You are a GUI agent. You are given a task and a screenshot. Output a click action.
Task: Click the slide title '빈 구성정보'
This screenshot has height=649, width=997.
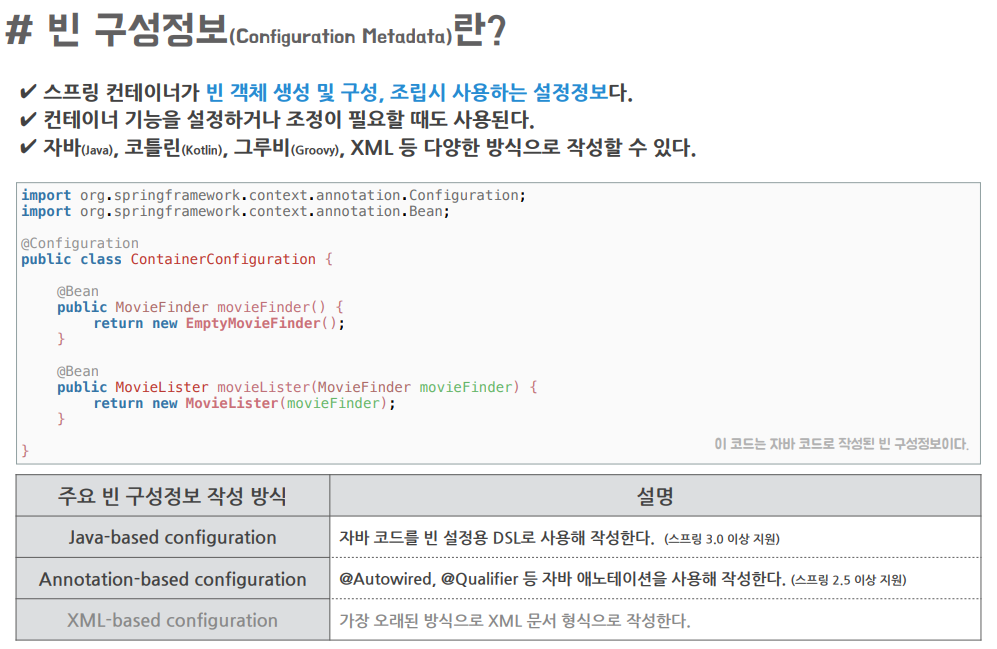137,30
